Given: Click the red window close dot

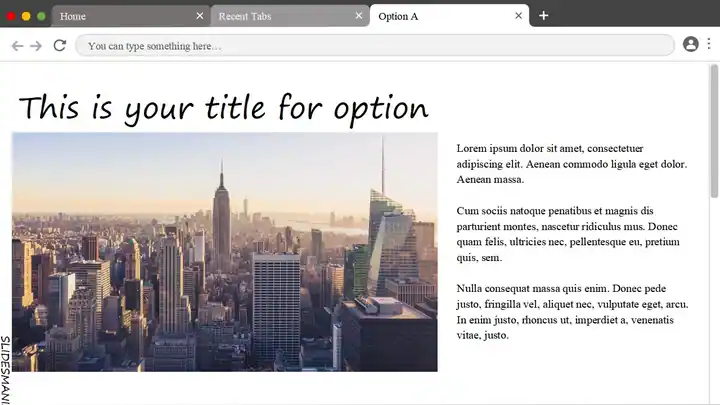Looking at the screenshot, I should tap(11, 16).
